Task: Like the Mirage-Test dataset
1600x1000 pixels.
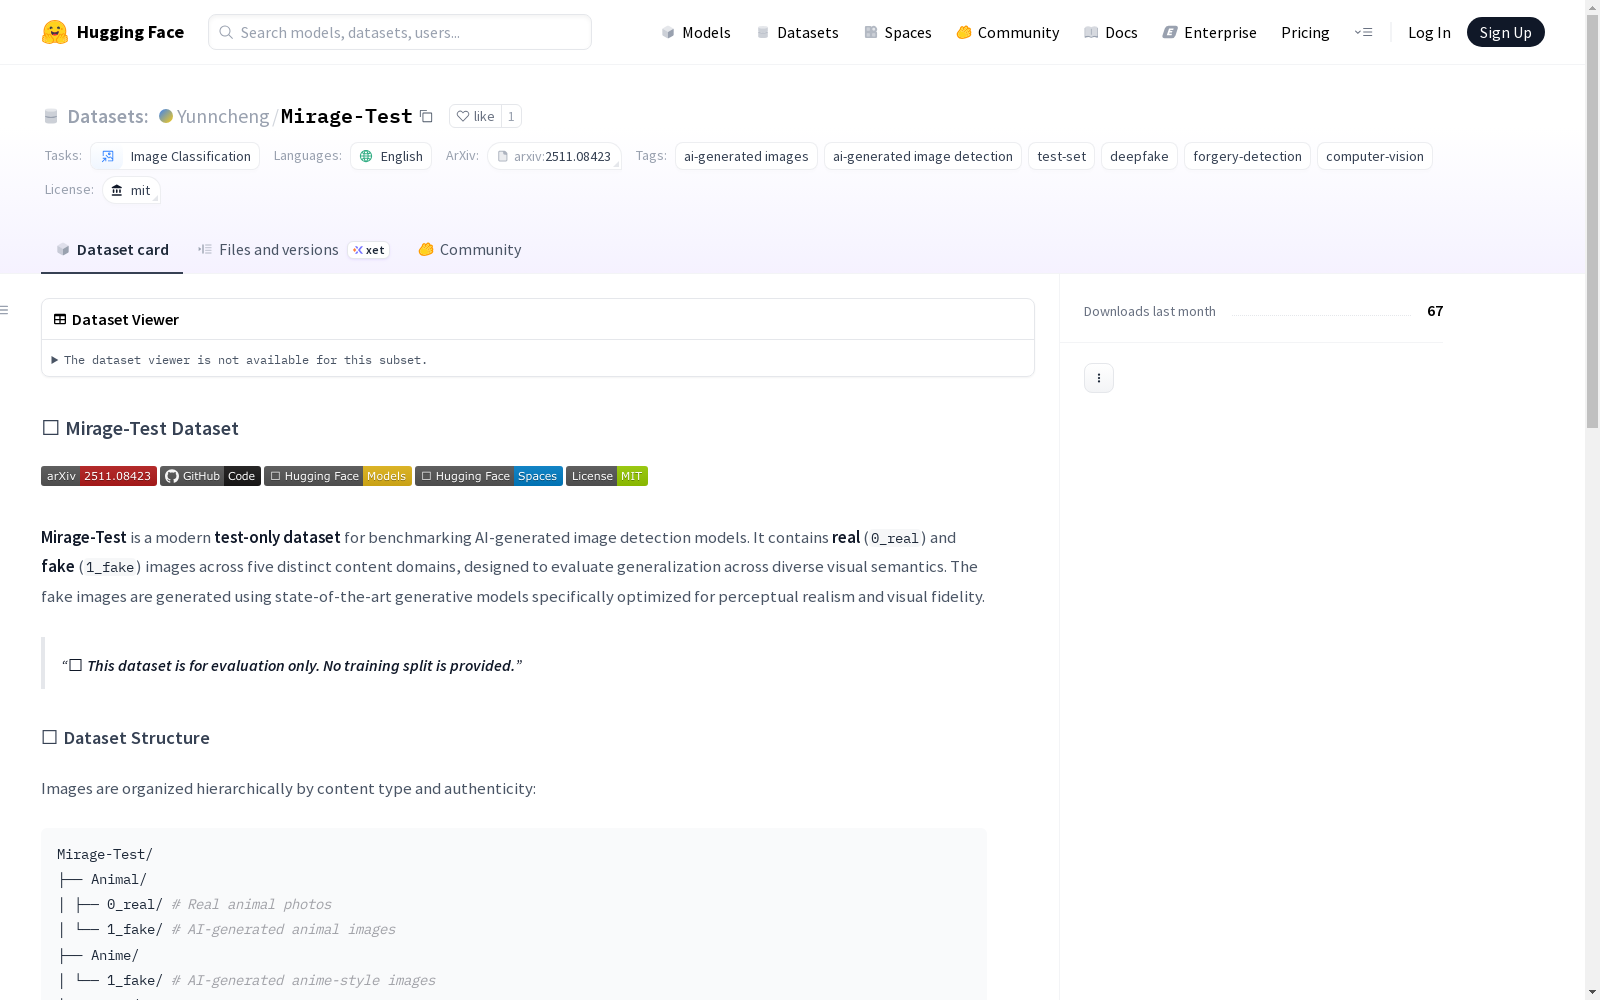Action: (475, 116)
